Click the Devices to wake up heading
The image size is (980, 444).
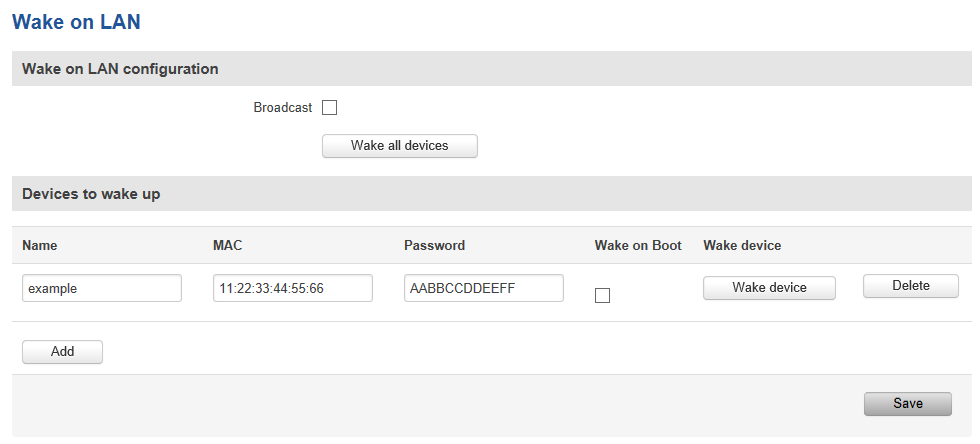(91, 194)
